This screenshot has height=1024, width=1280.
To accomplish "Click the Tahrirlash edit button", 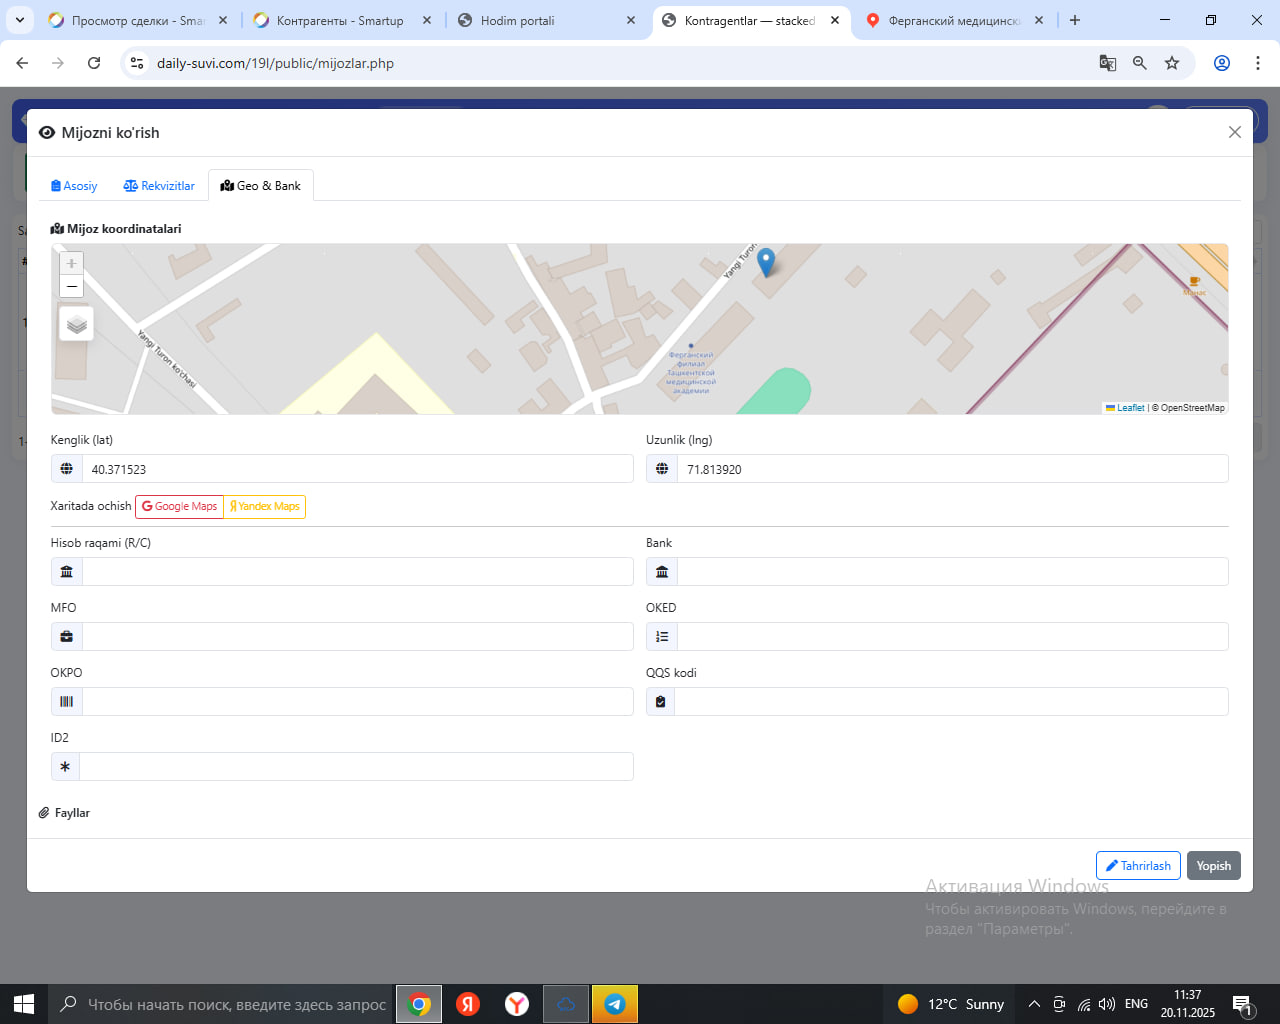I will click(x=1138, y=866).
